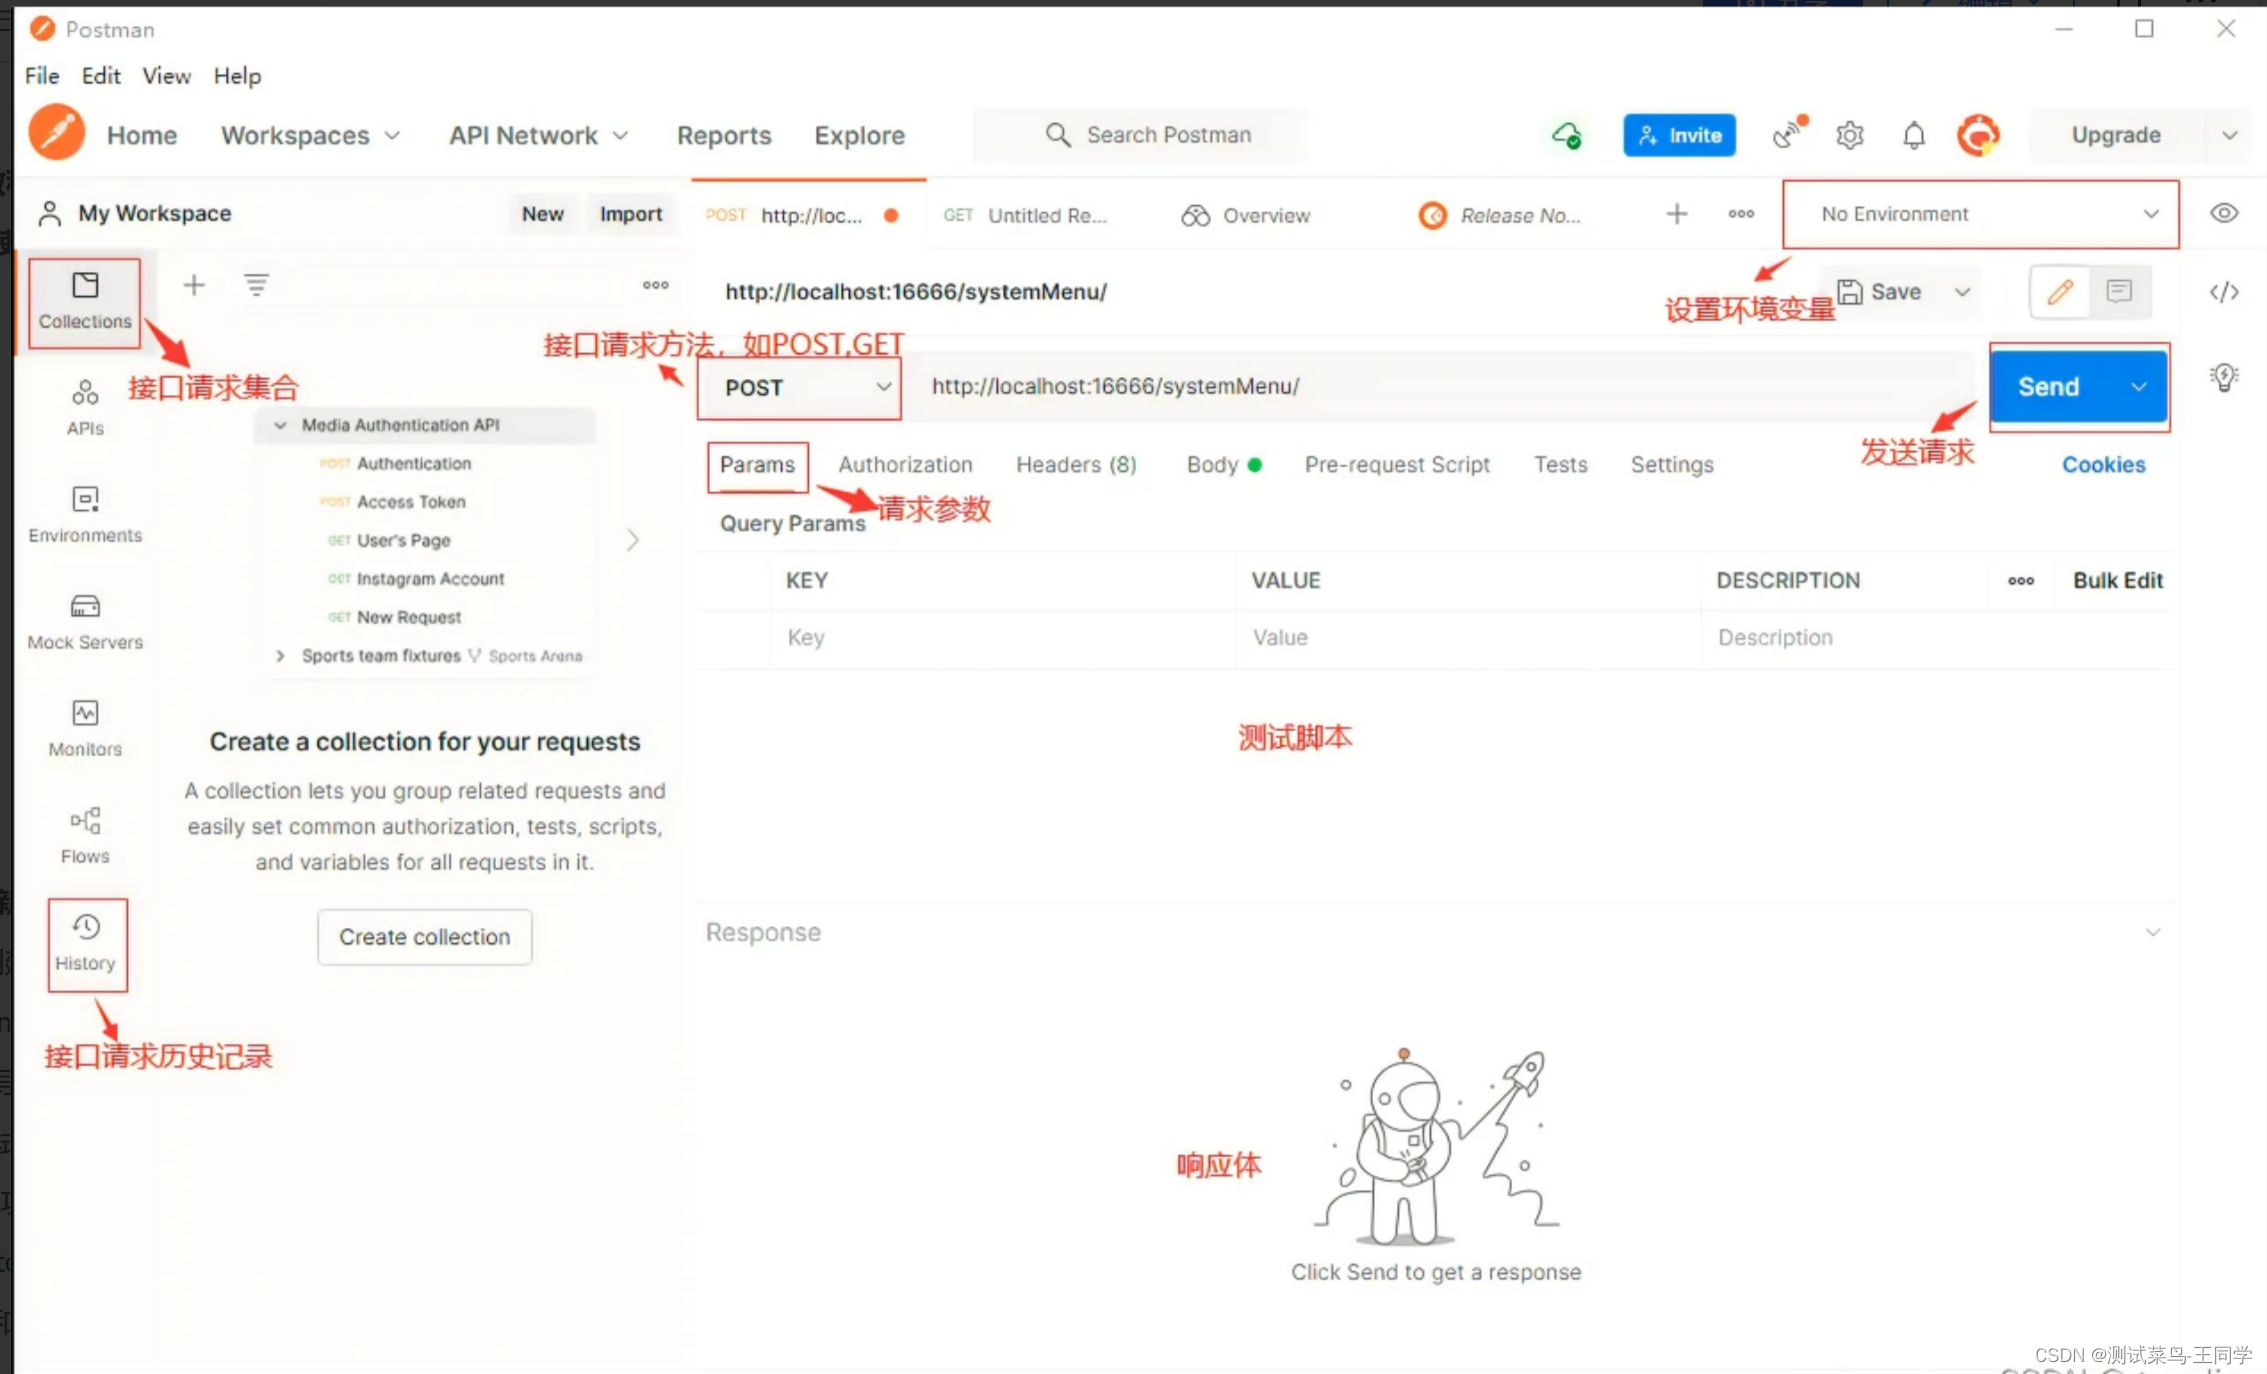Switch to the Headers (8) tab
2267x1374 pixels.
[1076, 465]
